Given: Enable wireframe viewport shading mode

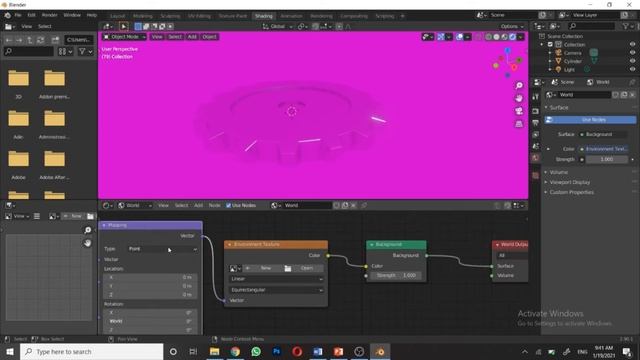Looking at the screenshot, I should (489, 37).
